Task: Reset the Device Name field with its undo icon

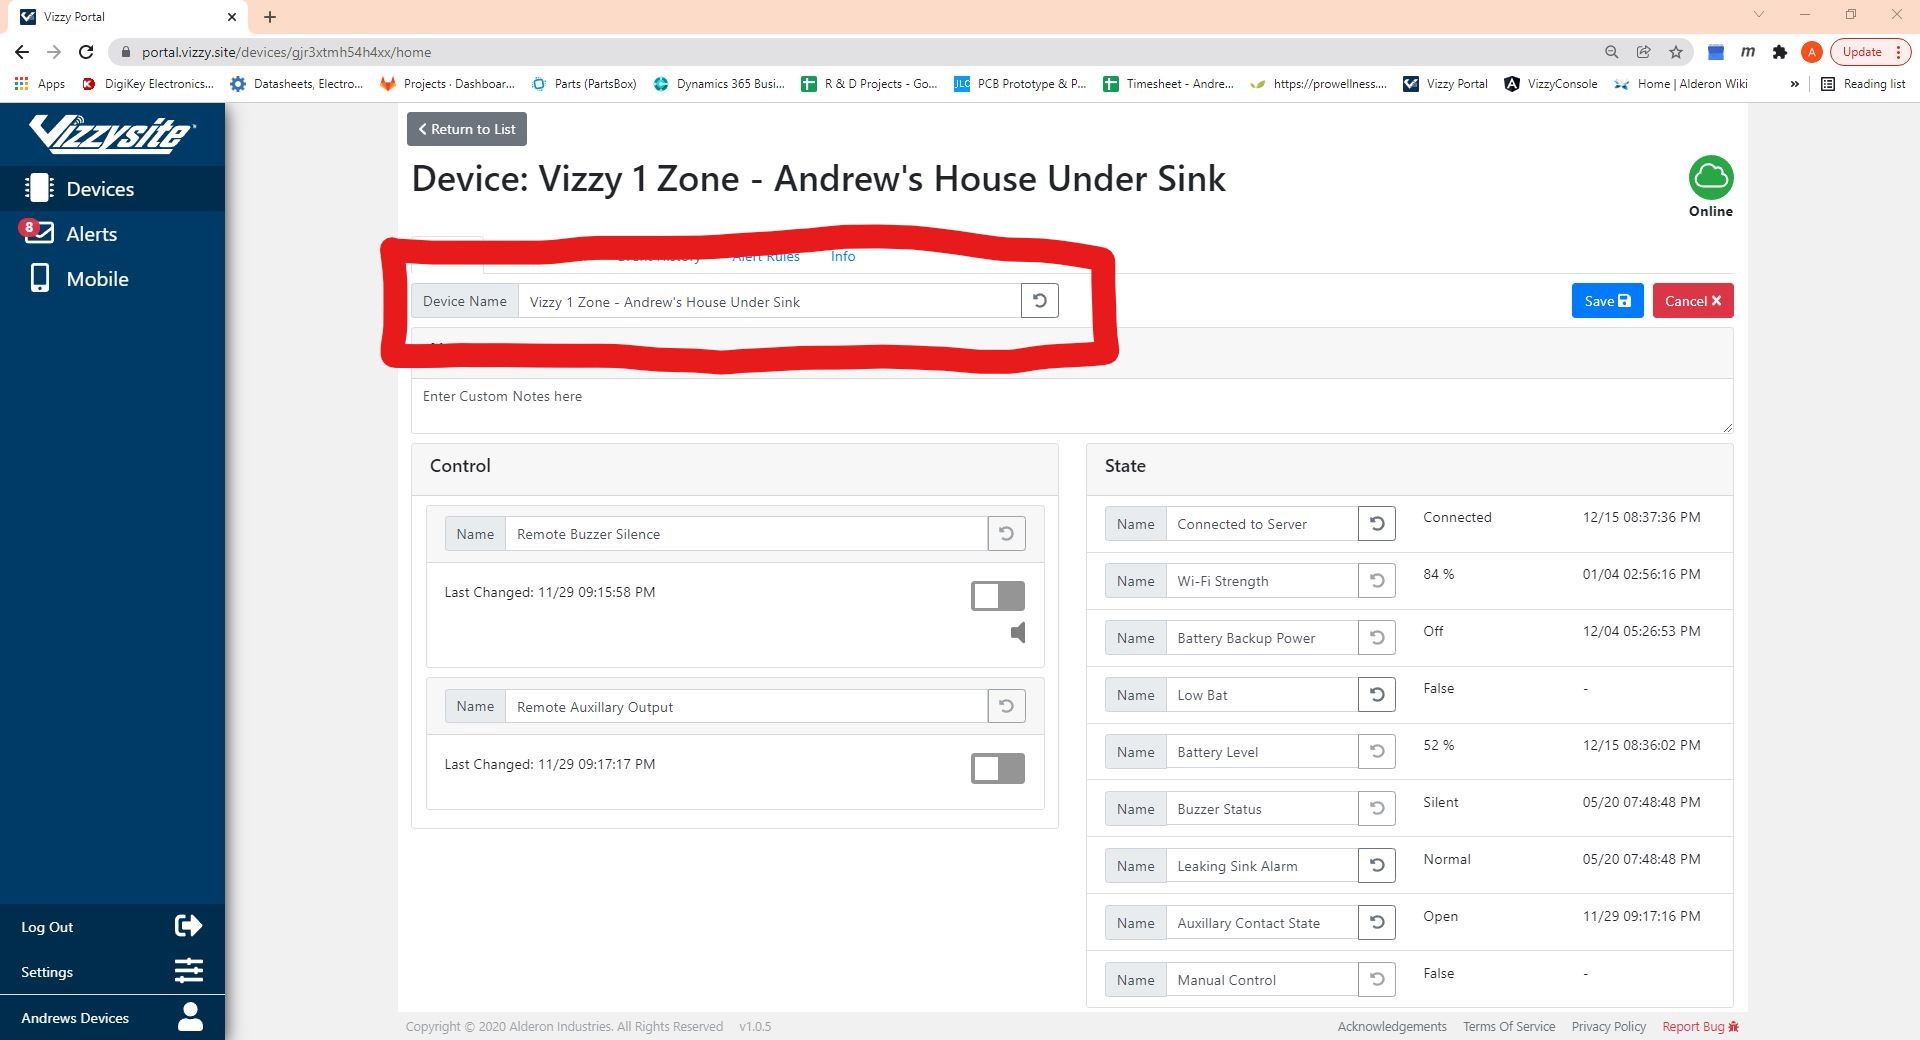Action: pyautogui.click(x=1040, y=301)
